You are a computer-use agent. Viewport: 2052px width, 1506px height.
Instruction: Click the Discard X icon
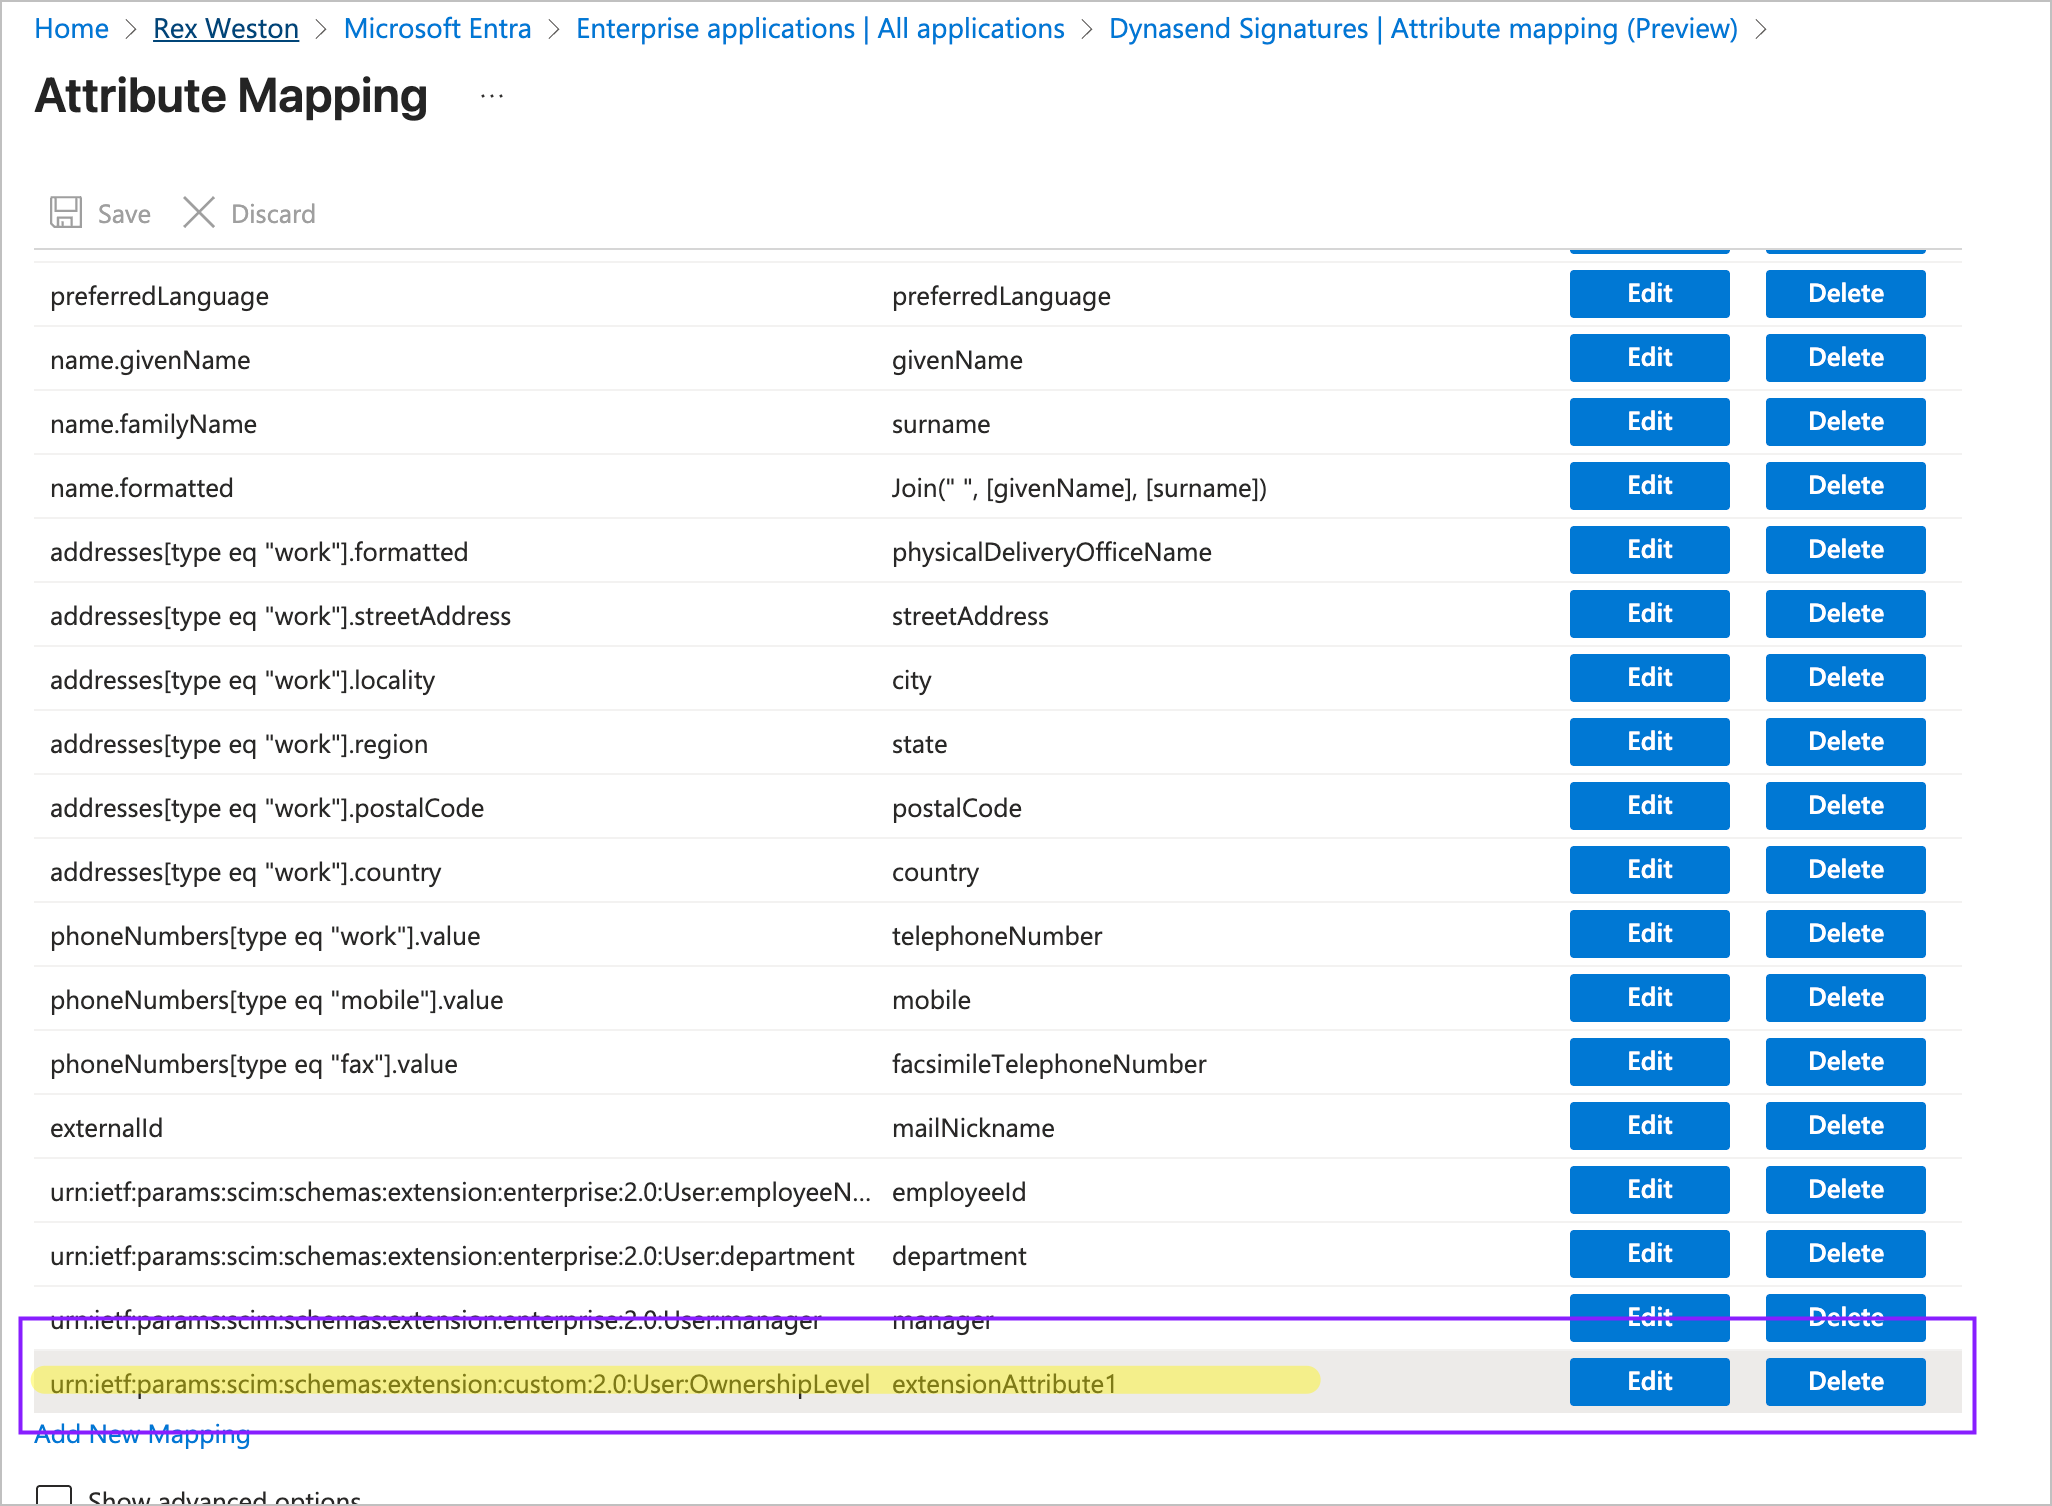(198, 212)
